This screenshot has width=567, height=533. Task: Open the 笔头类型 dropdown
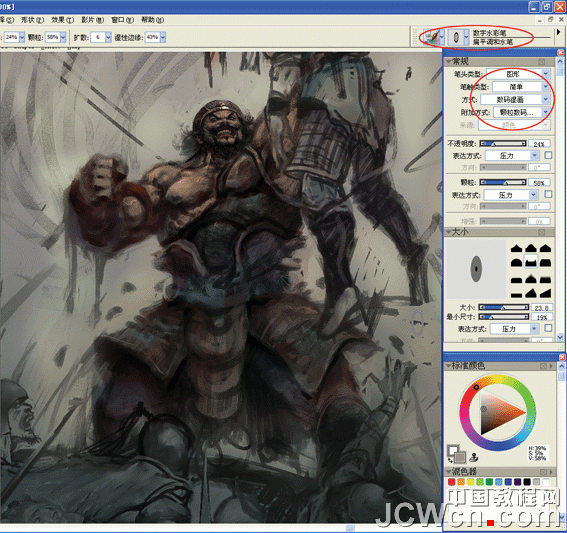[x=518, y=74]
